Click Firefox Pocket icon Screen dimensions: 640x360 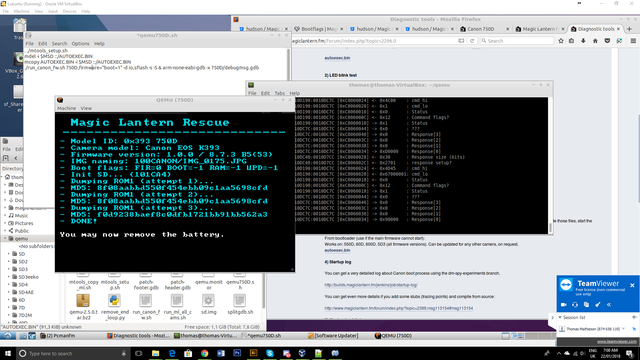(x=607, y=41)
